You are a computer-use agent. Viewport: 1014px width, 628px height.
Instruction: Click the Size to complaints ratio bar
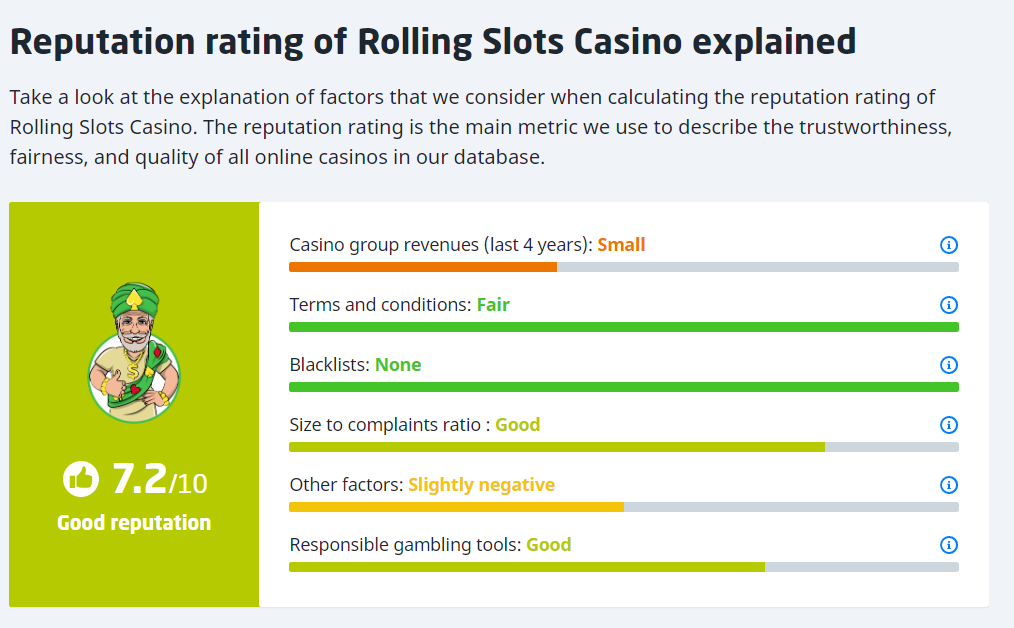557,447
